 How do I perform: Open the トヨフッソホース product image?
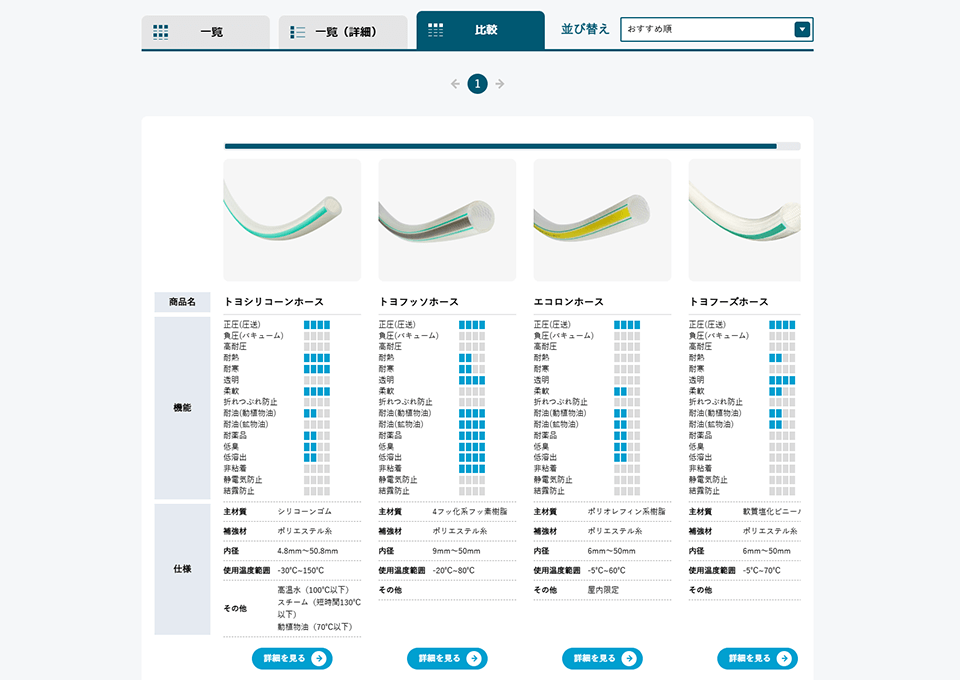447,220
